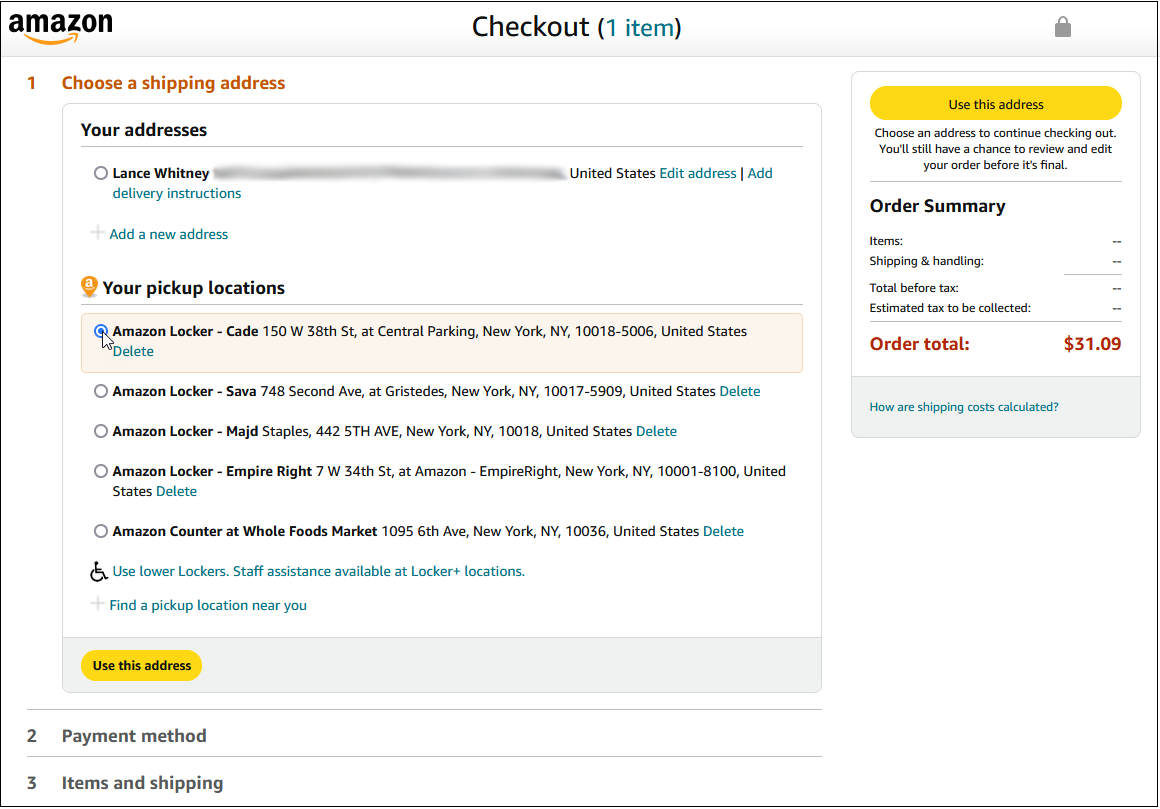The width and height of the screenshot is (1160, 809).
Task: Select the Amazon Locker - Cade radio button
Action: tap(101, 331)
